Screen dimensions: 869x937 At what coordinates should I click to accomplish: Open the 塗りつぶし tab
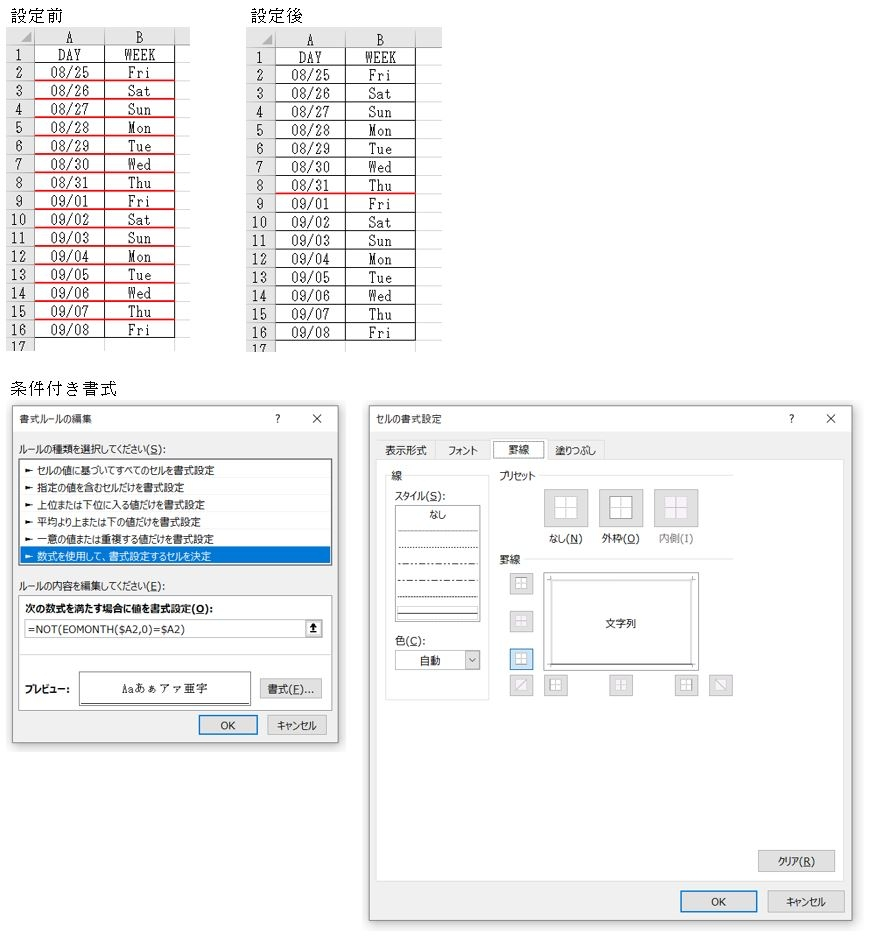coord(576,450)
